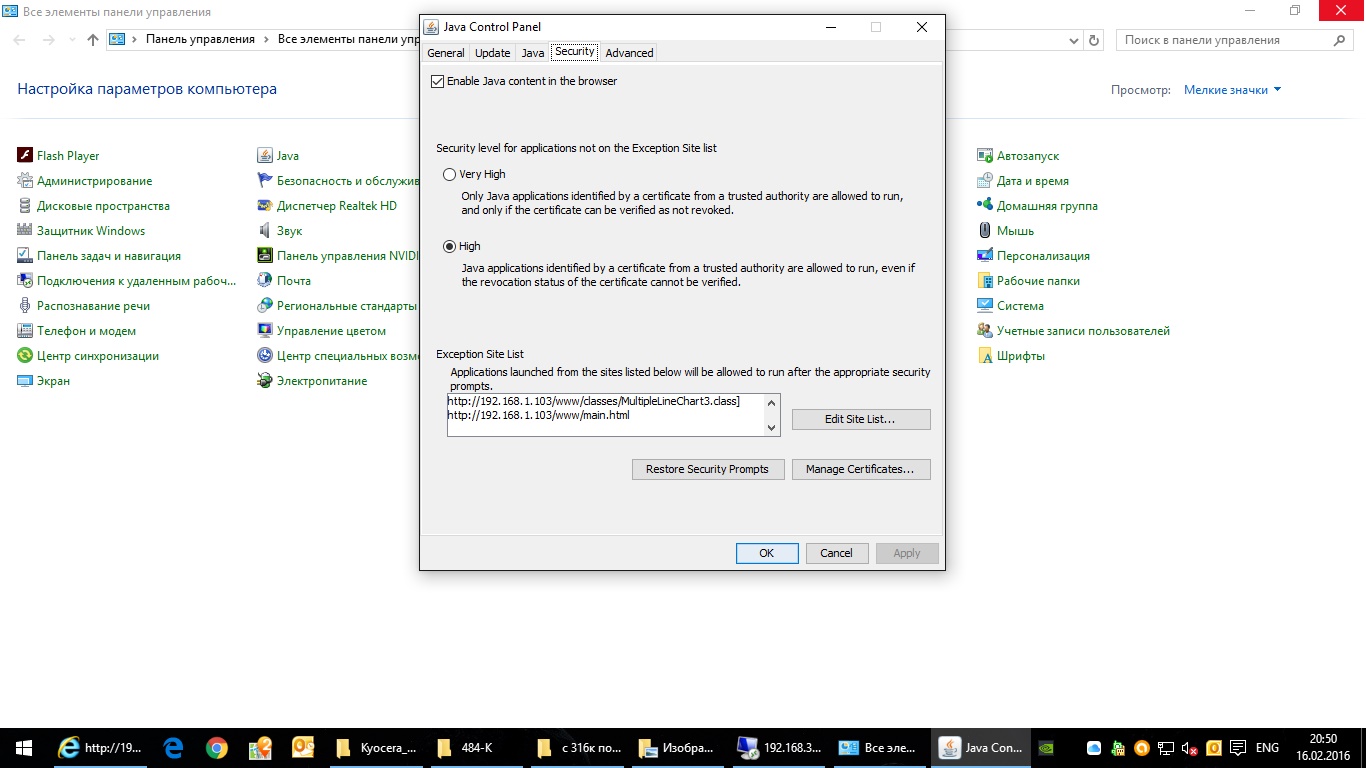1366x768 pixels.
Task: Open Manage Certificates
Action: click(x=861, y=469)
